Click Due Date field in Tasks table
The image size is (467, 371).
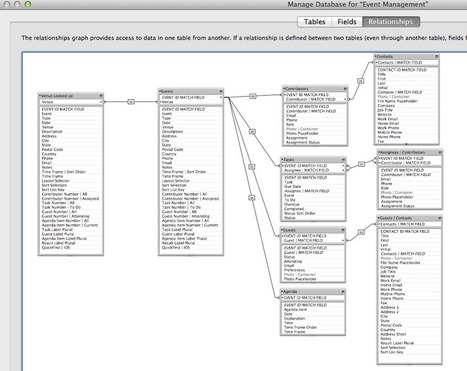(293, 187)
